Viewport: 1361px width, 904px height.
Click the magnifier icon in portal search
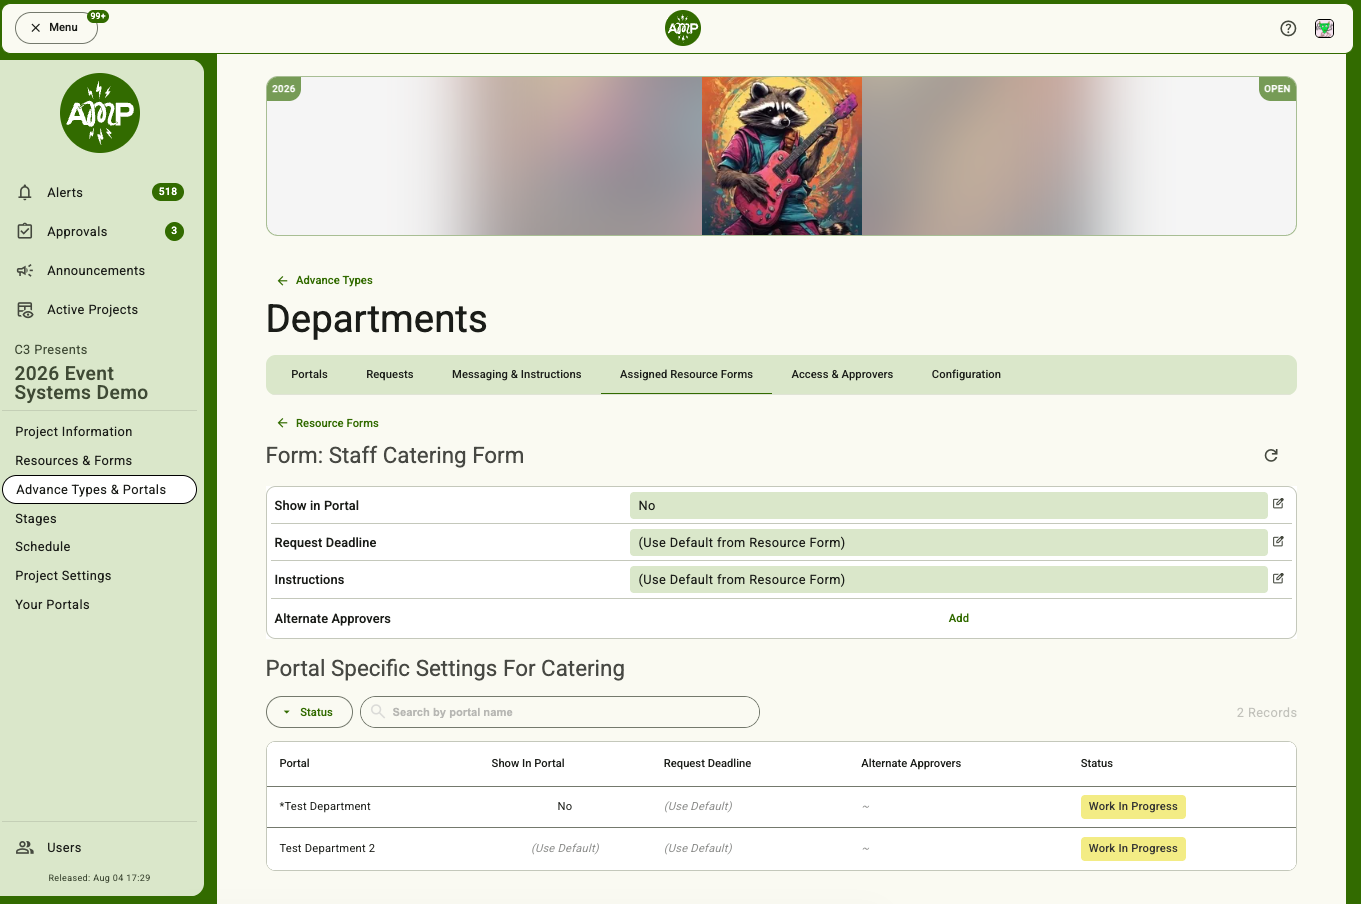(378, 712)
